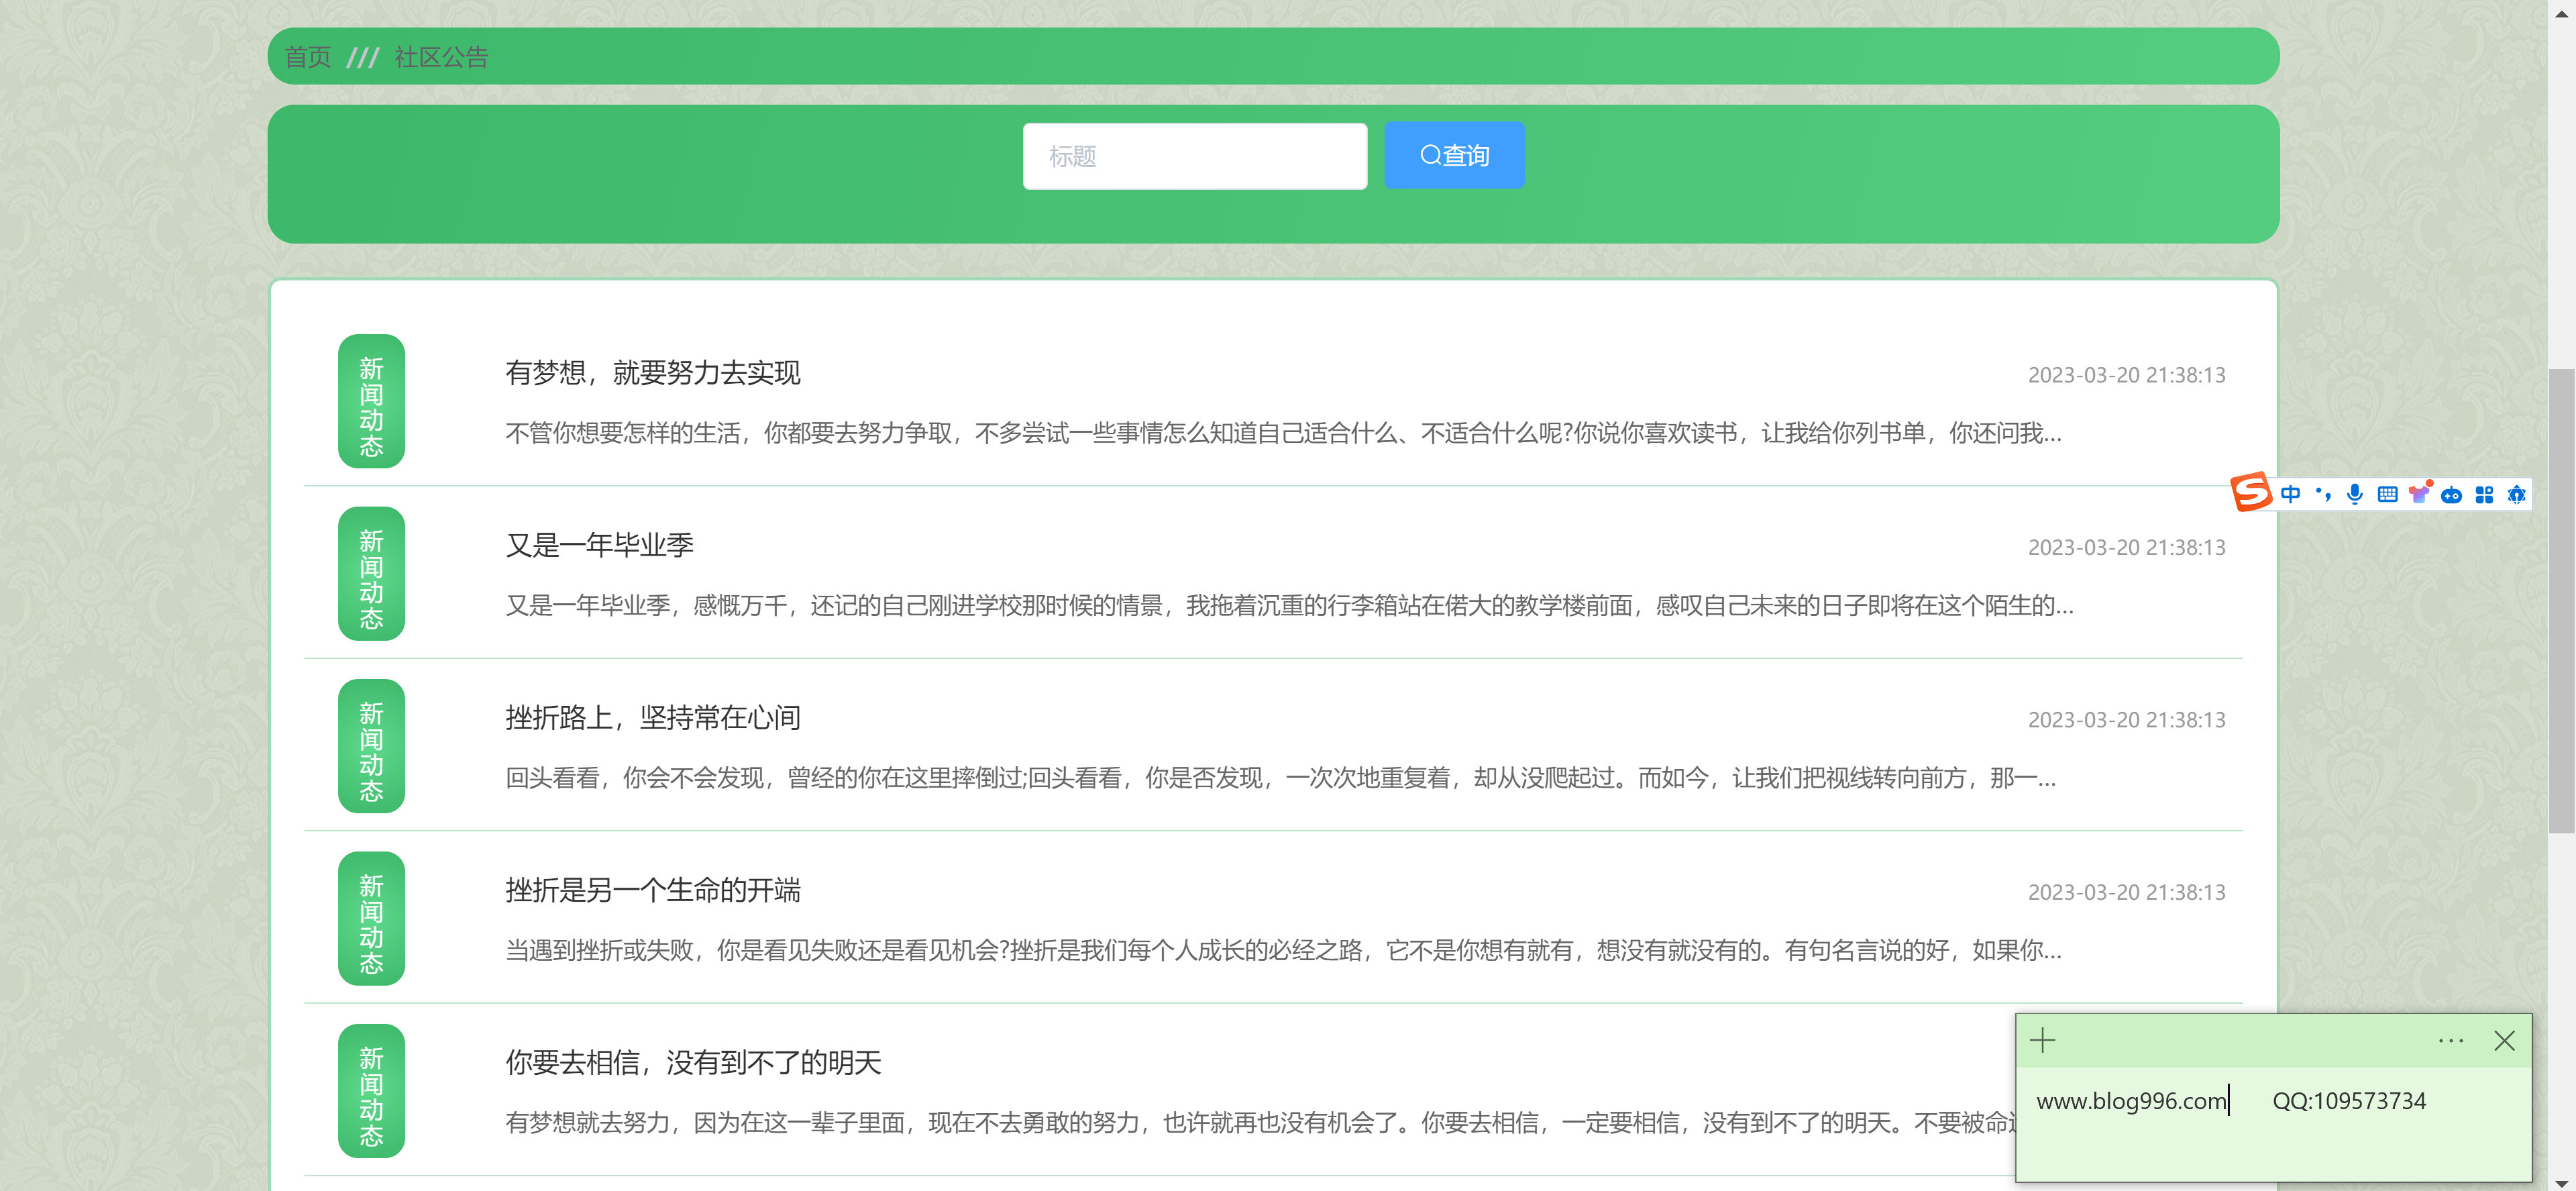Viewport: 2576px width, 1191px height.
Task: Toggle Chinese/English input mode on Sogou bar
Action: tap(2290, 494)
